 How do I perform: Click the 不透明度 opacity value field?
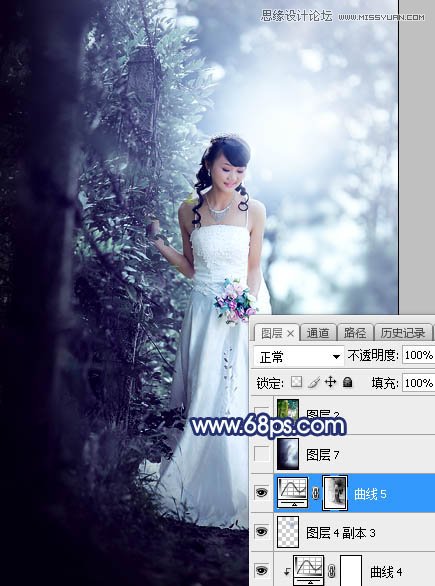[x=419, y=355]
